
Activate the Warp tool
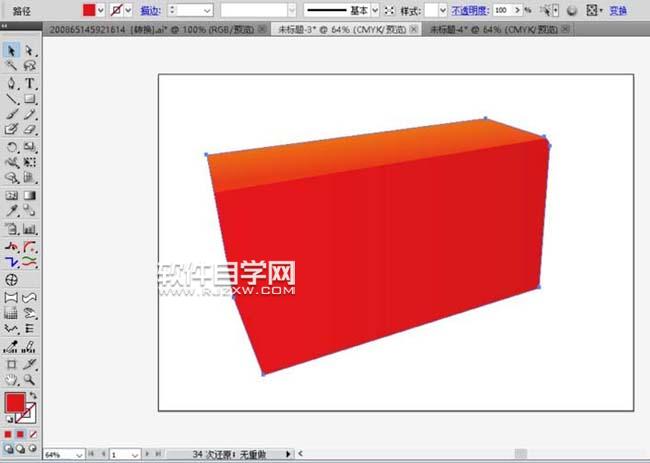tap(11, 162)
